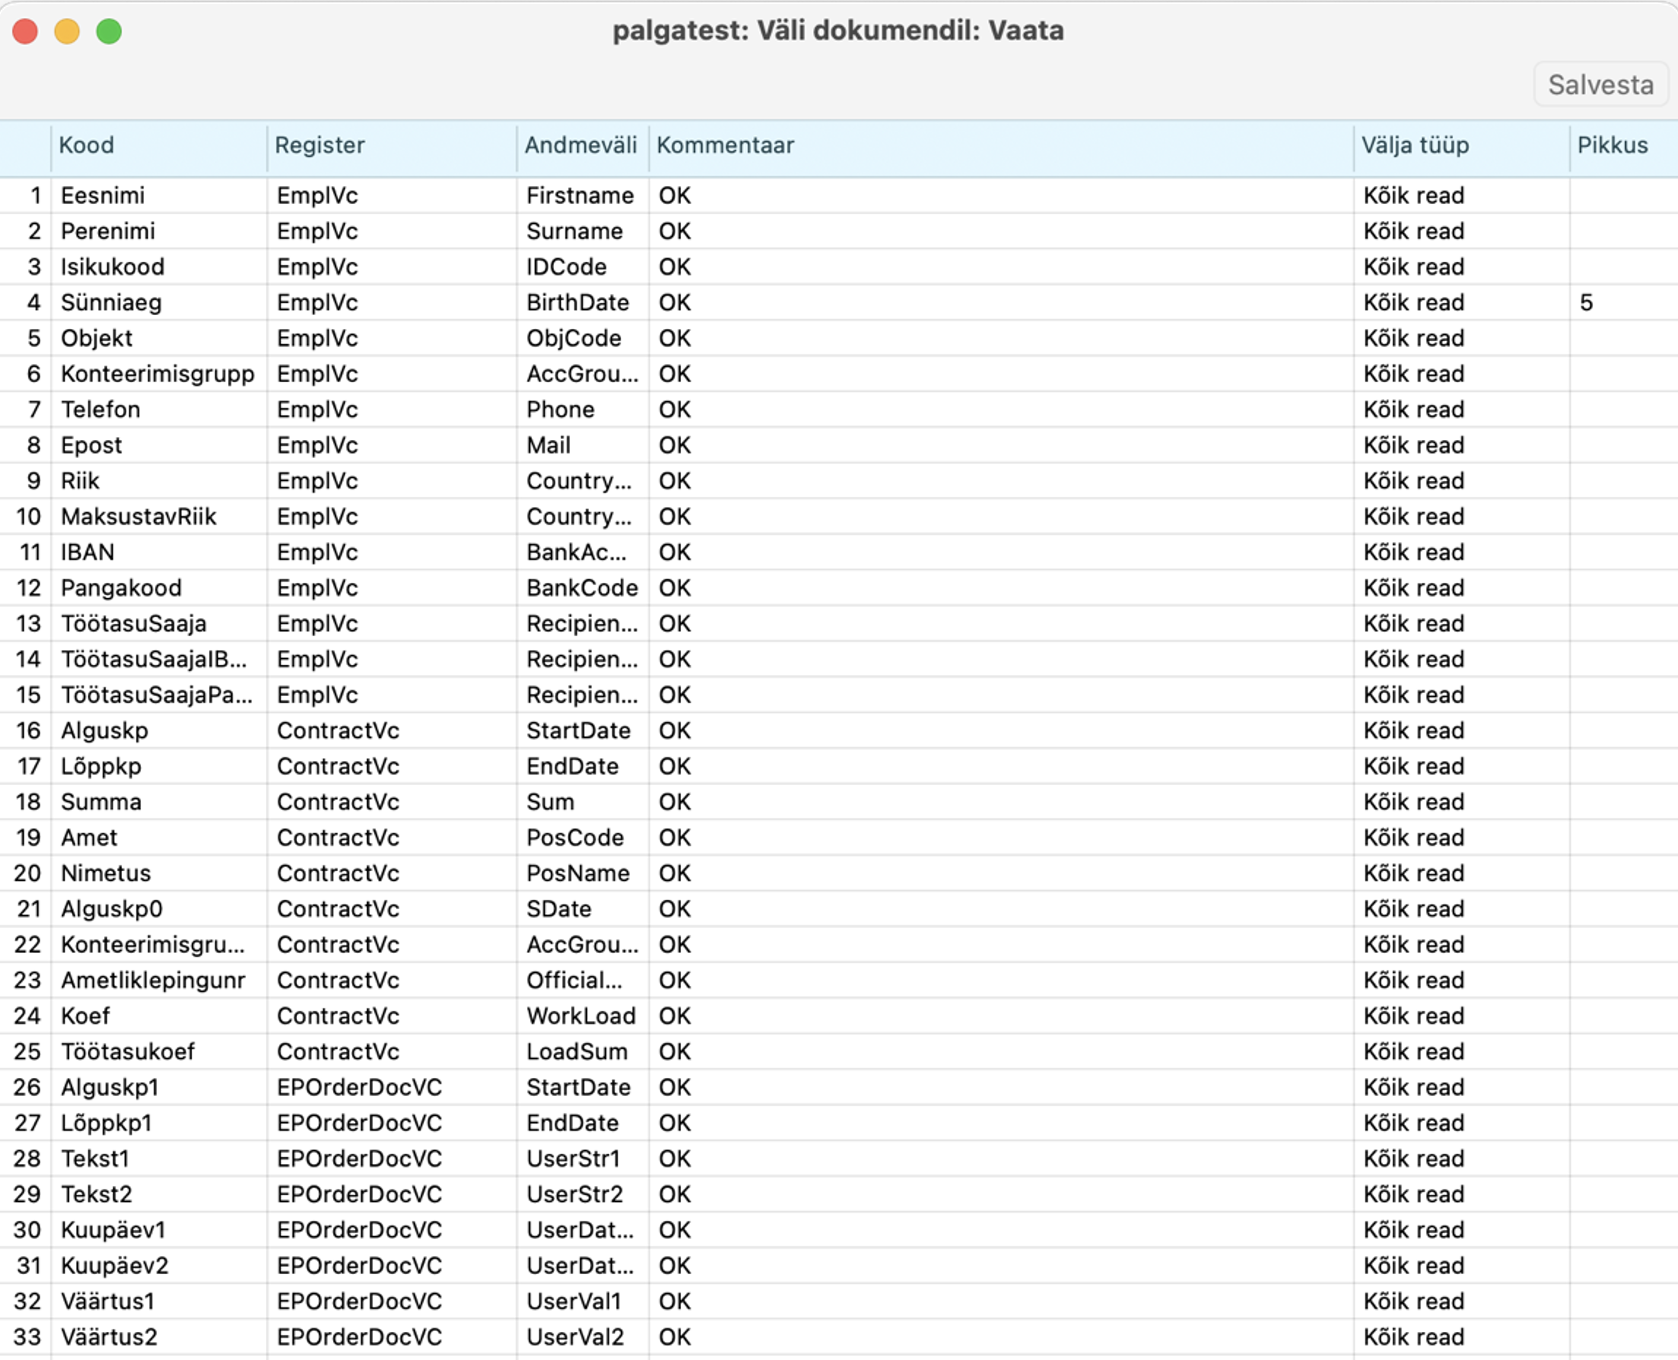Viewport: 1678px width, 1360px height.
Task: Select the Epost code cell
Action: (159, 446)
